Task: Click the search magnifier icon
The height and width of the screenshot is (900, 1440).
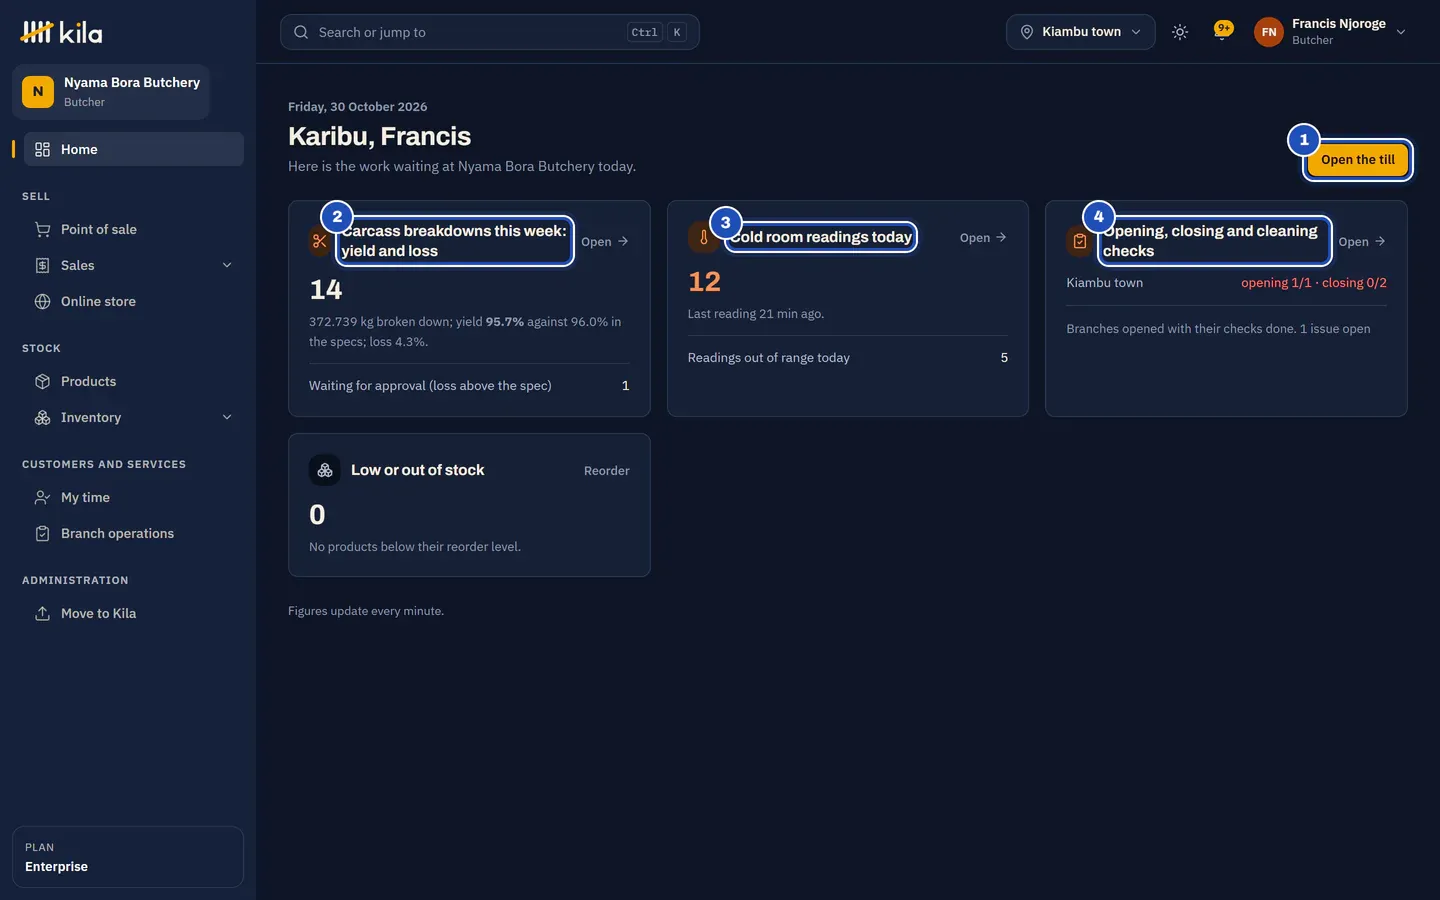Action: coord(301,32)
